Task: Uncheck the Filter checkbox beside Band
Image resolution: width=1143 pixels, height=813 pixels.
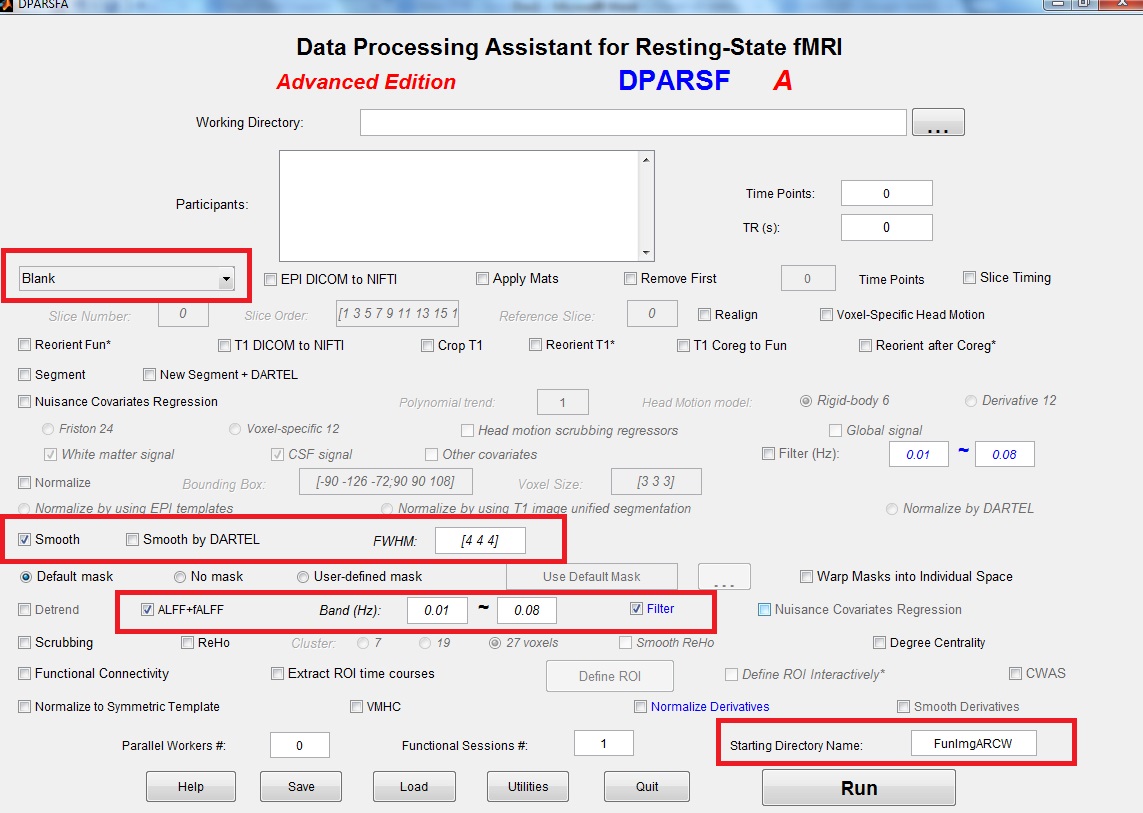Action: 636,609
